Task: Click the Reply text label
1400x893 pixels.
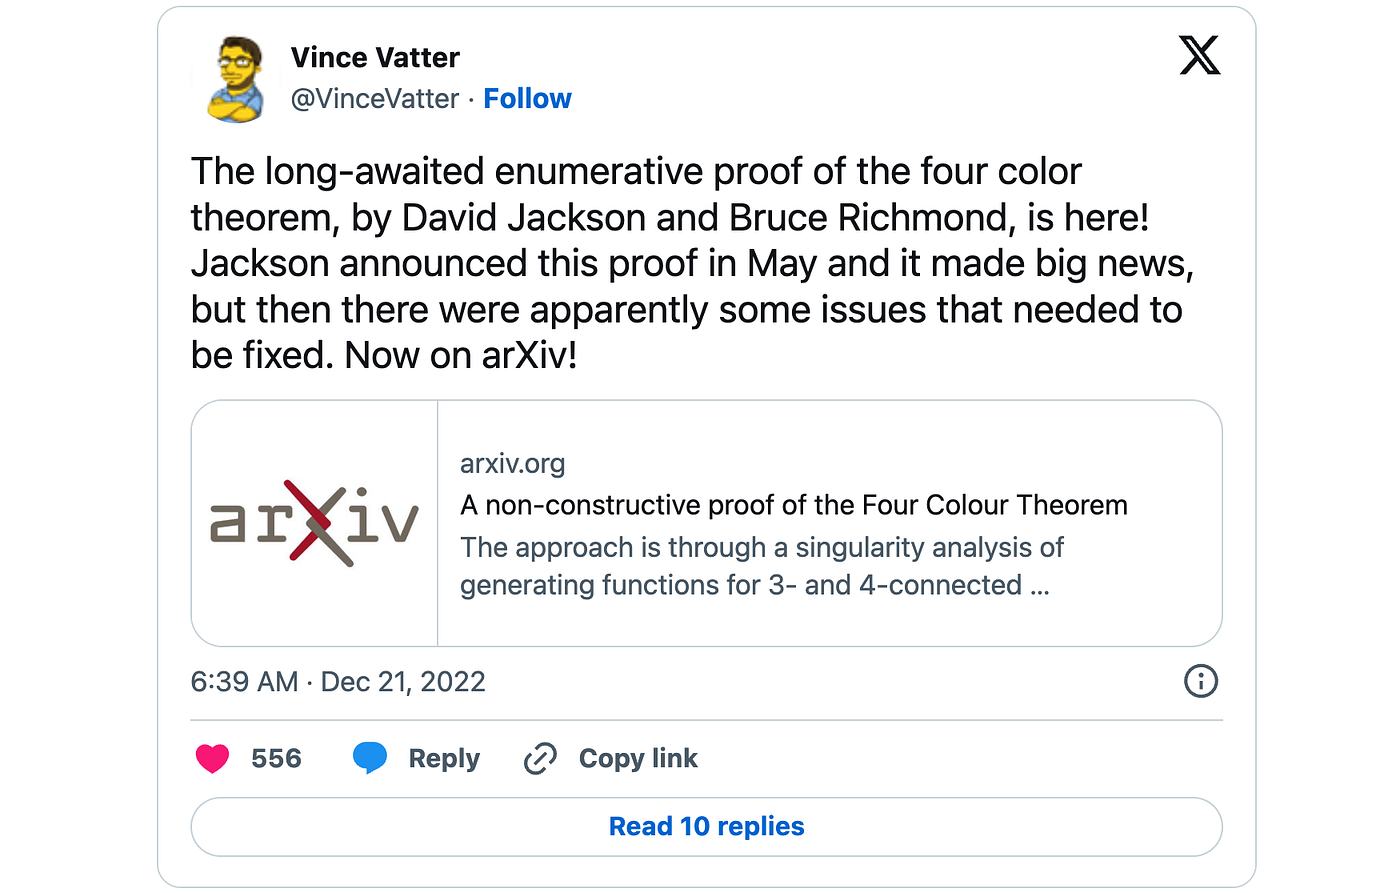Action: coord(444,758)
